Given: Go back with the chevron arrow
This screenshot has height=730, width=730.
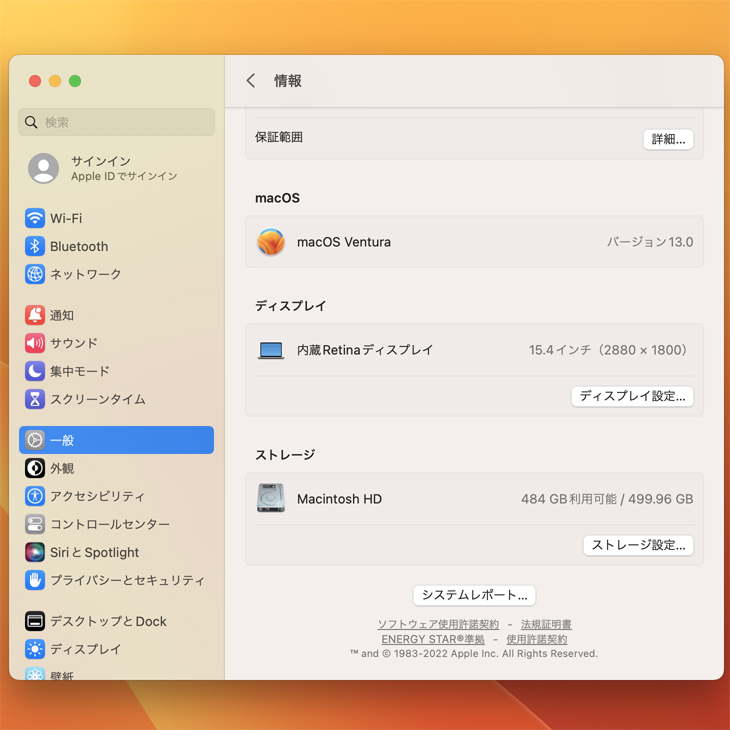Looking at the screenshot, I should point(251,81).
